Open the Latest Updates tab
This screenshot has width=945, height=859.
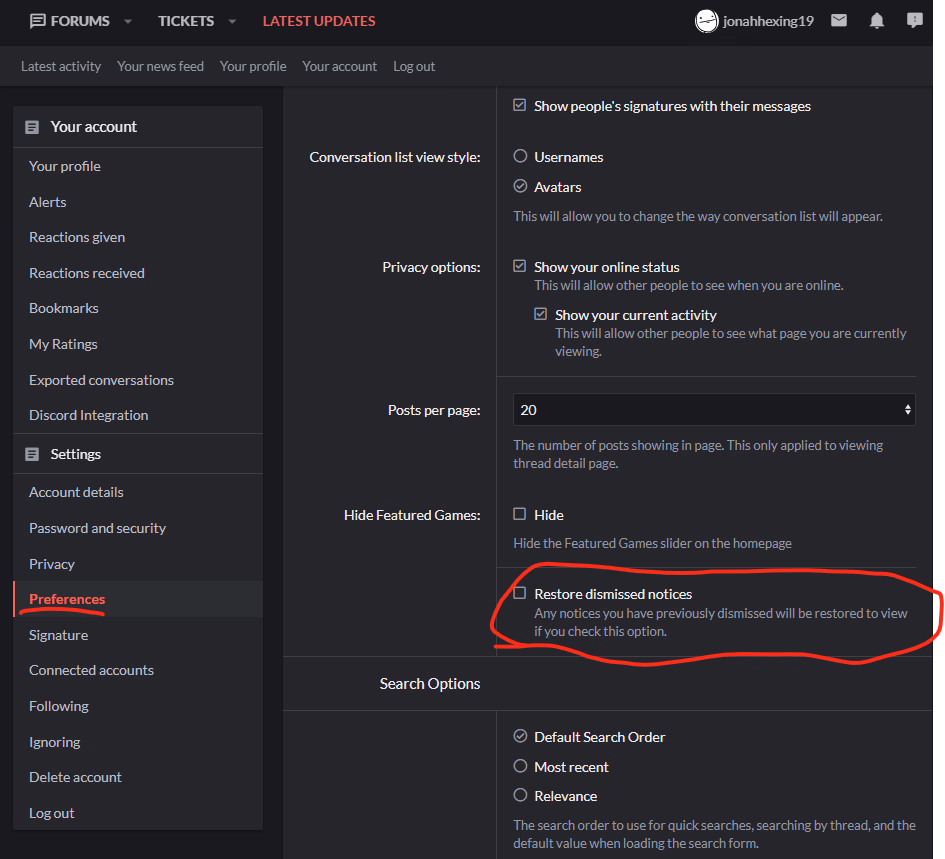pos(319,21)
